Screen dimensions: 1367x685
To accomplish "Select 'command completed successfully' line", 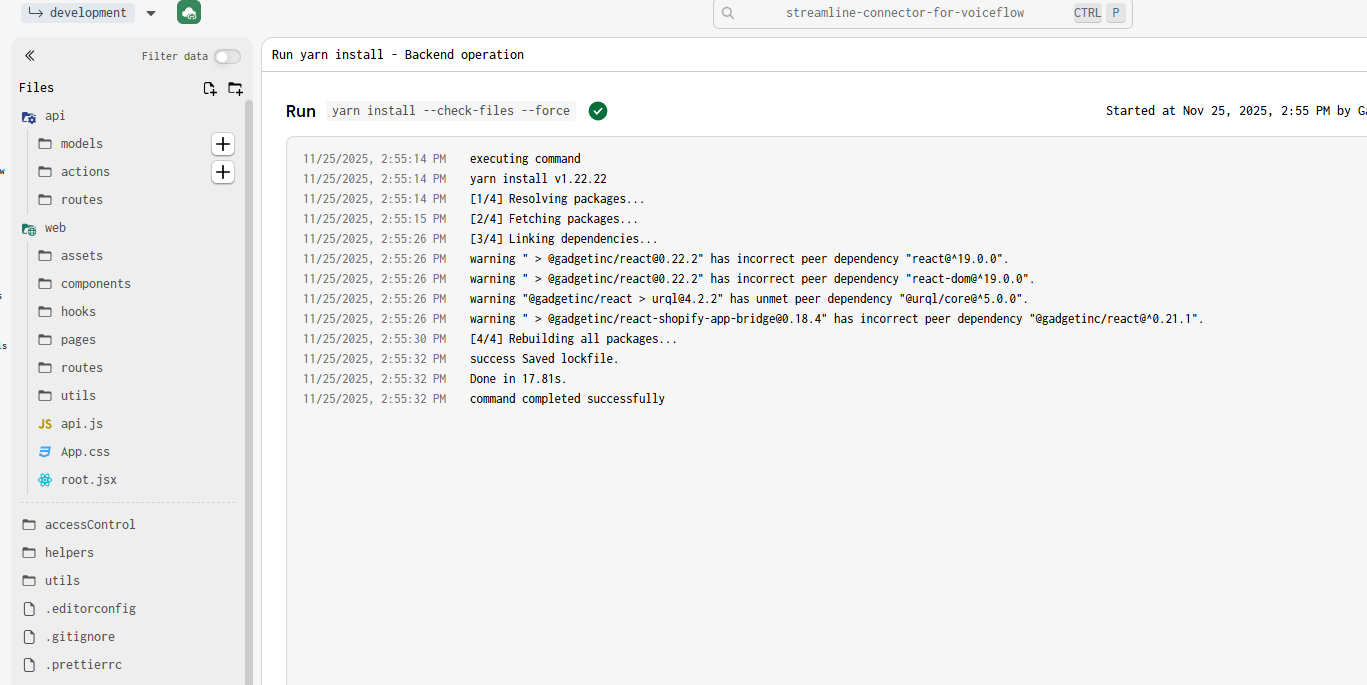I will click(x=567, y=399).
